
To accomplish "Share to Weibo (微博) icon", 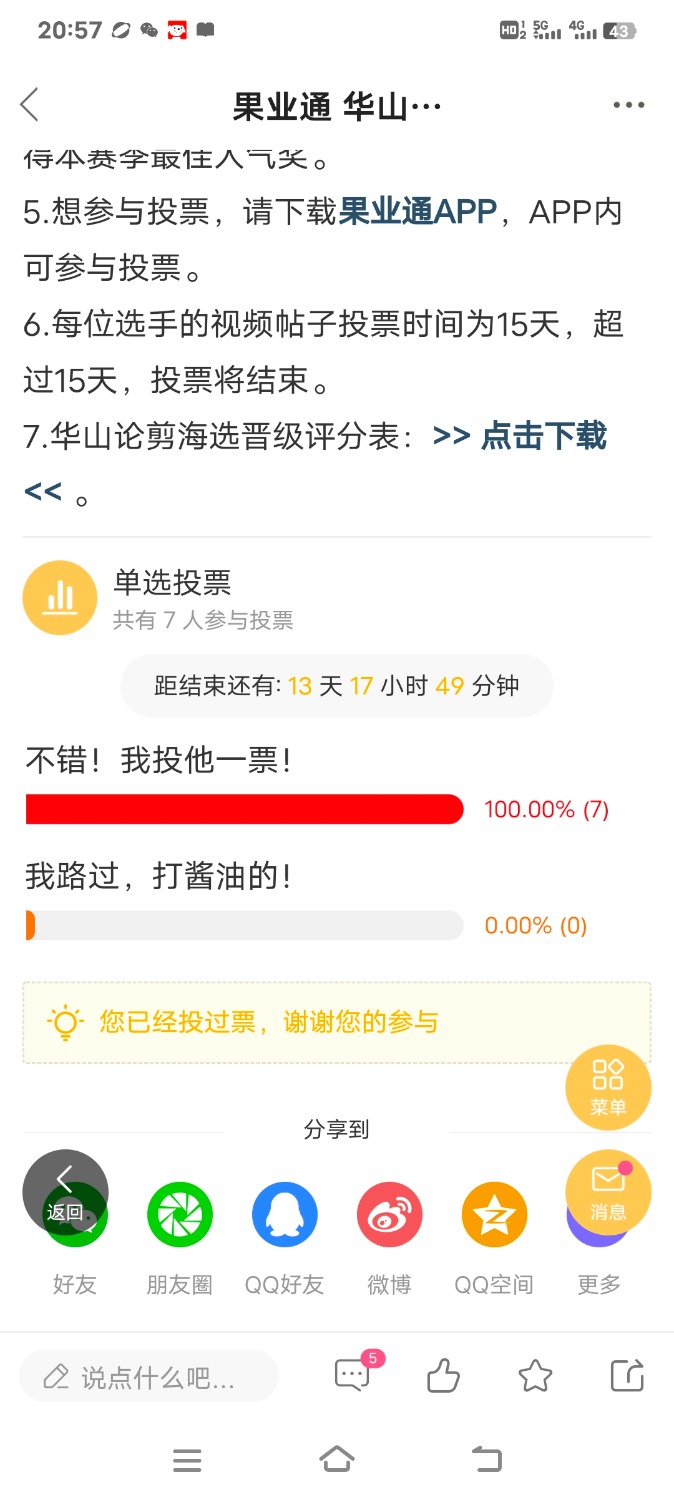I will click(390, 1214).
